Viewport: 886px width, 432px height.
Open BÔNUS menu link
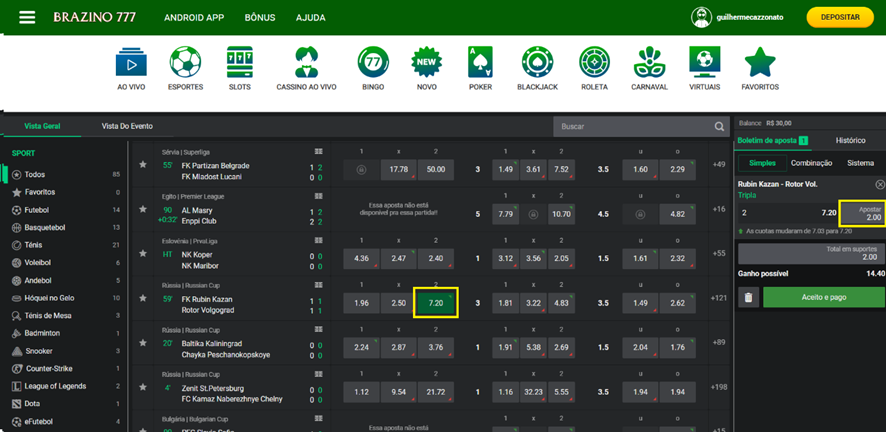pyautogui.click(x=260, y=18)
